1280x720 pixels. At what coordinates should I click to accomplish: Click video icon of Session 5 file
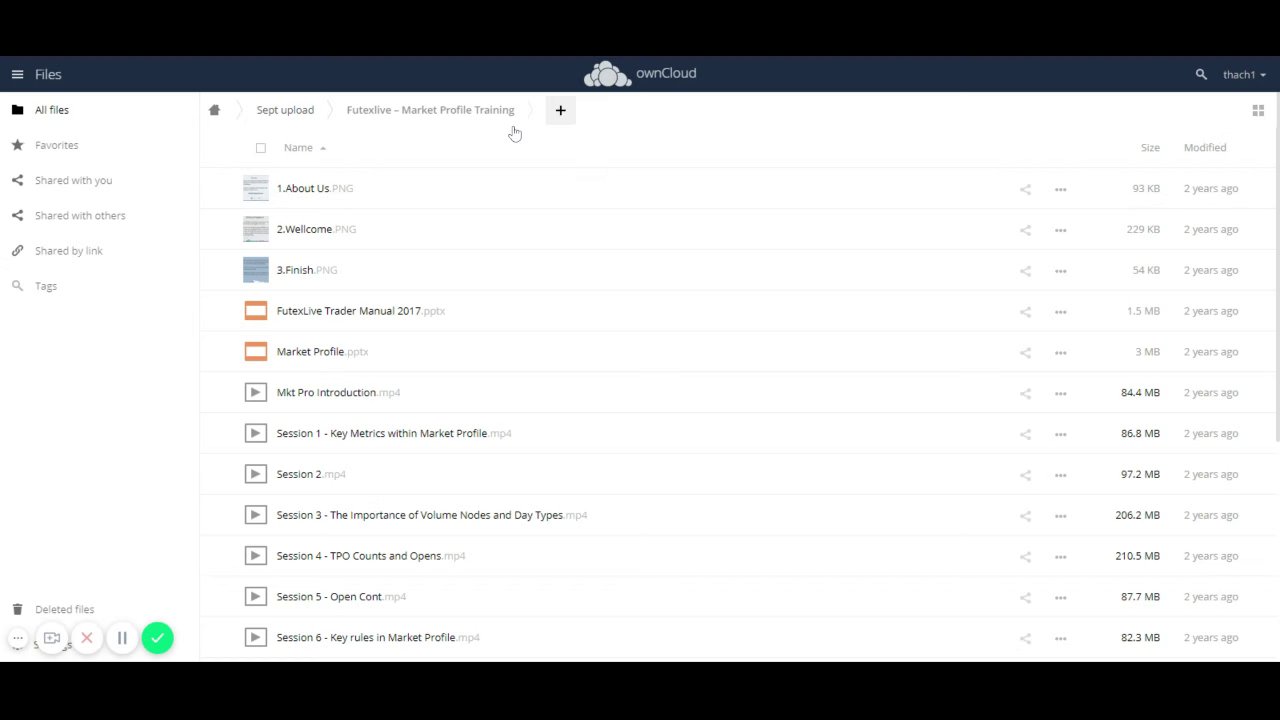(x=256, y=597)
